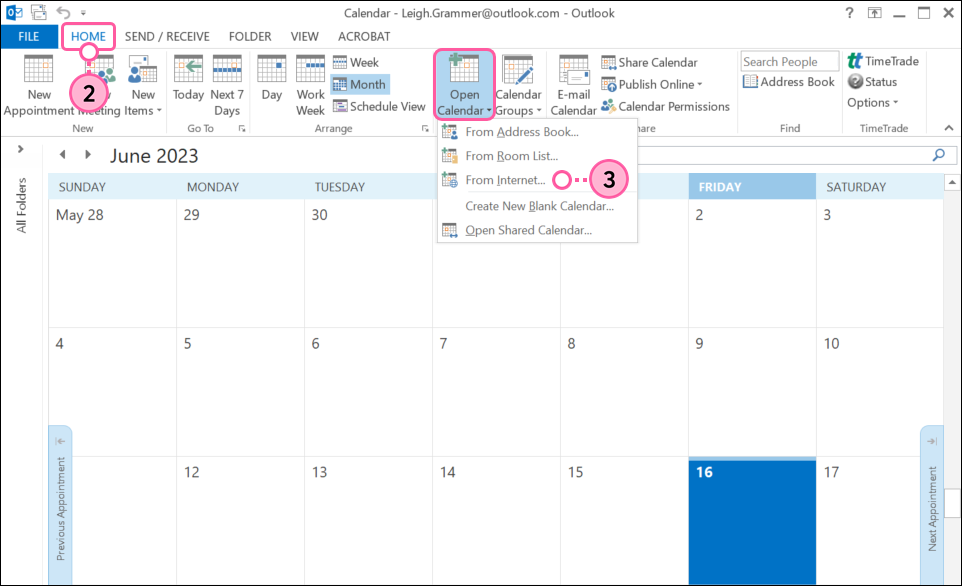
Task: Click the MONDAY column header
Action: tap(240, 187)
